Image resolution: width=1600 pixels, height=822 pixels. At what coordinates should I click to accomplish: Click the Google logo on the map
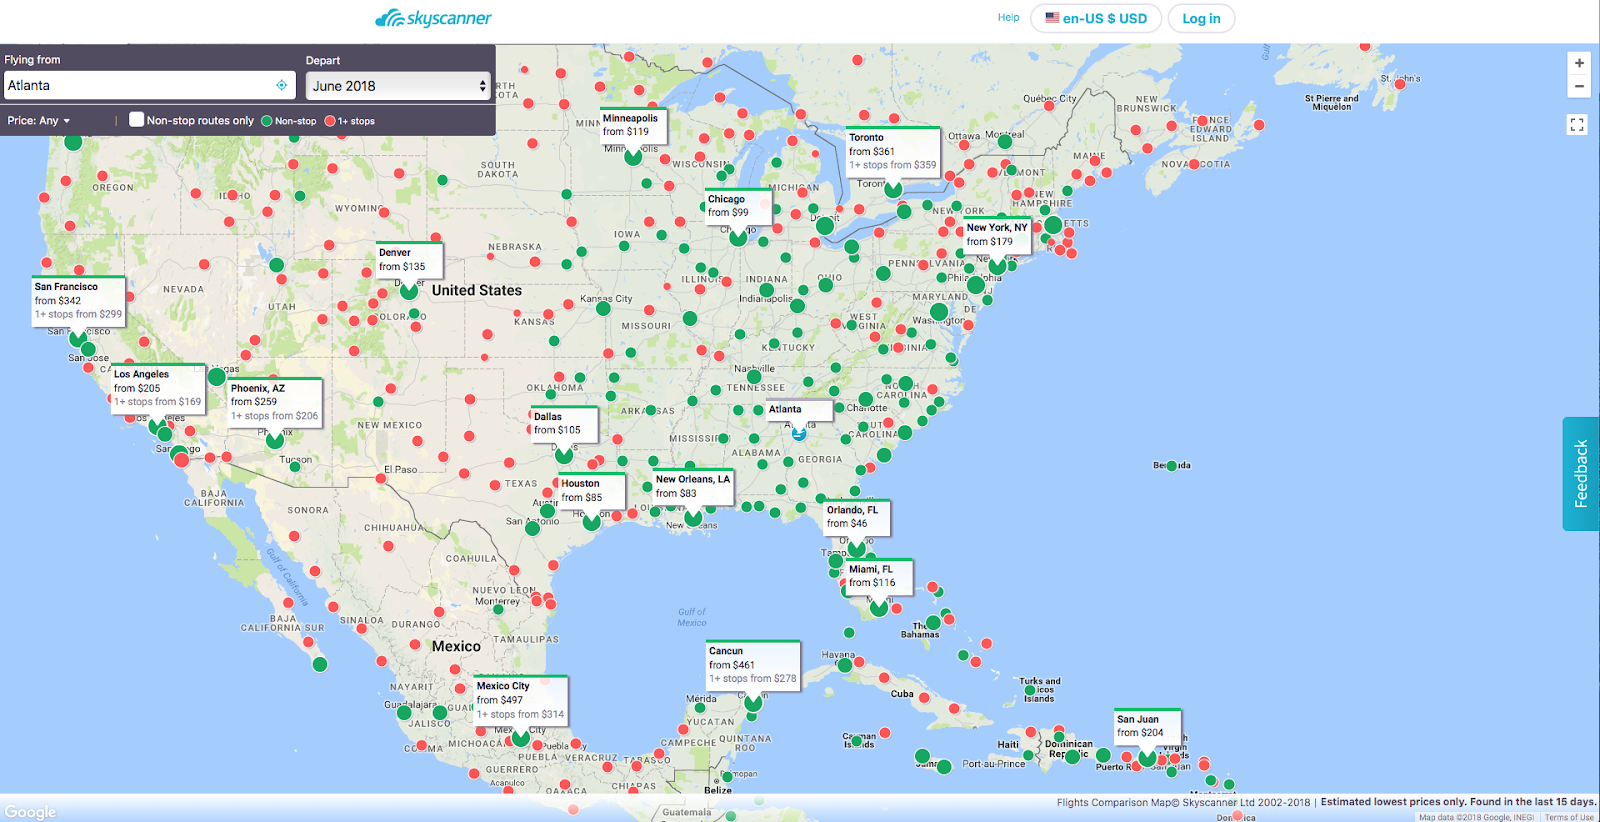(x=30, y=812)
